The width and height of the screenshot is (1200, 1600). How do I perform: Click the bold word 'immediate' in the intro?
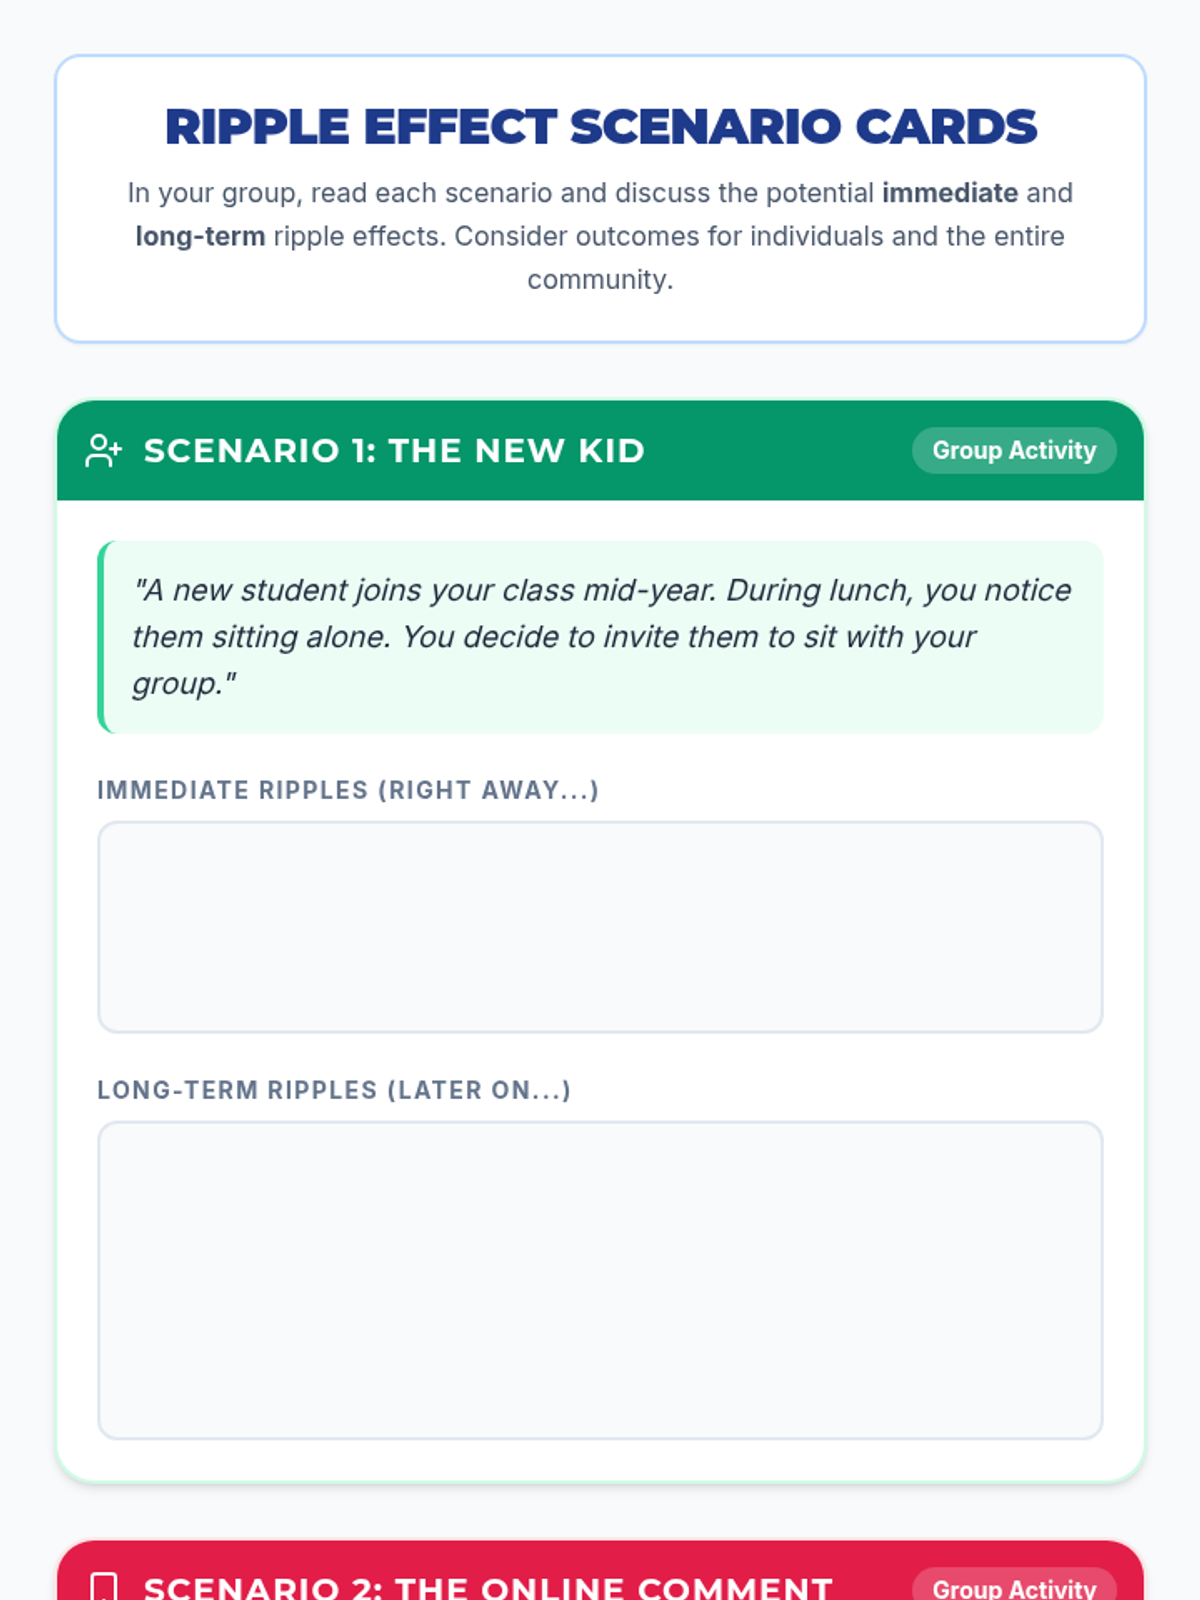pyautogui.click(x=949, y=193)
